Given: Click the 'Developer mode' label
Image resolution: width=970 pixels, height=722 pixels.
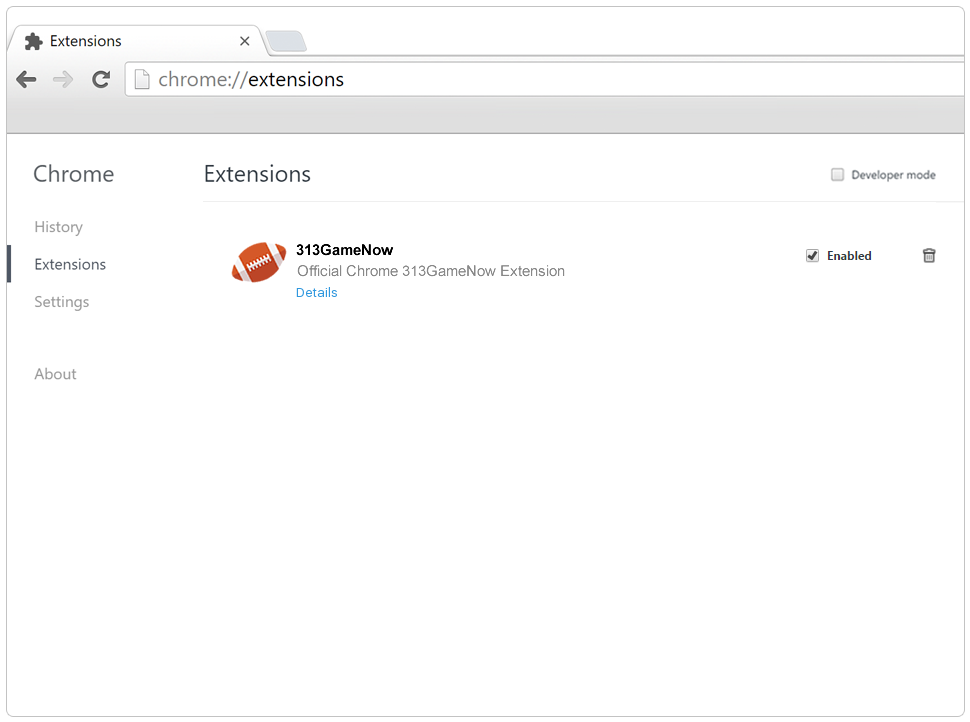Looking at the screenshot, I should point(893,175).
